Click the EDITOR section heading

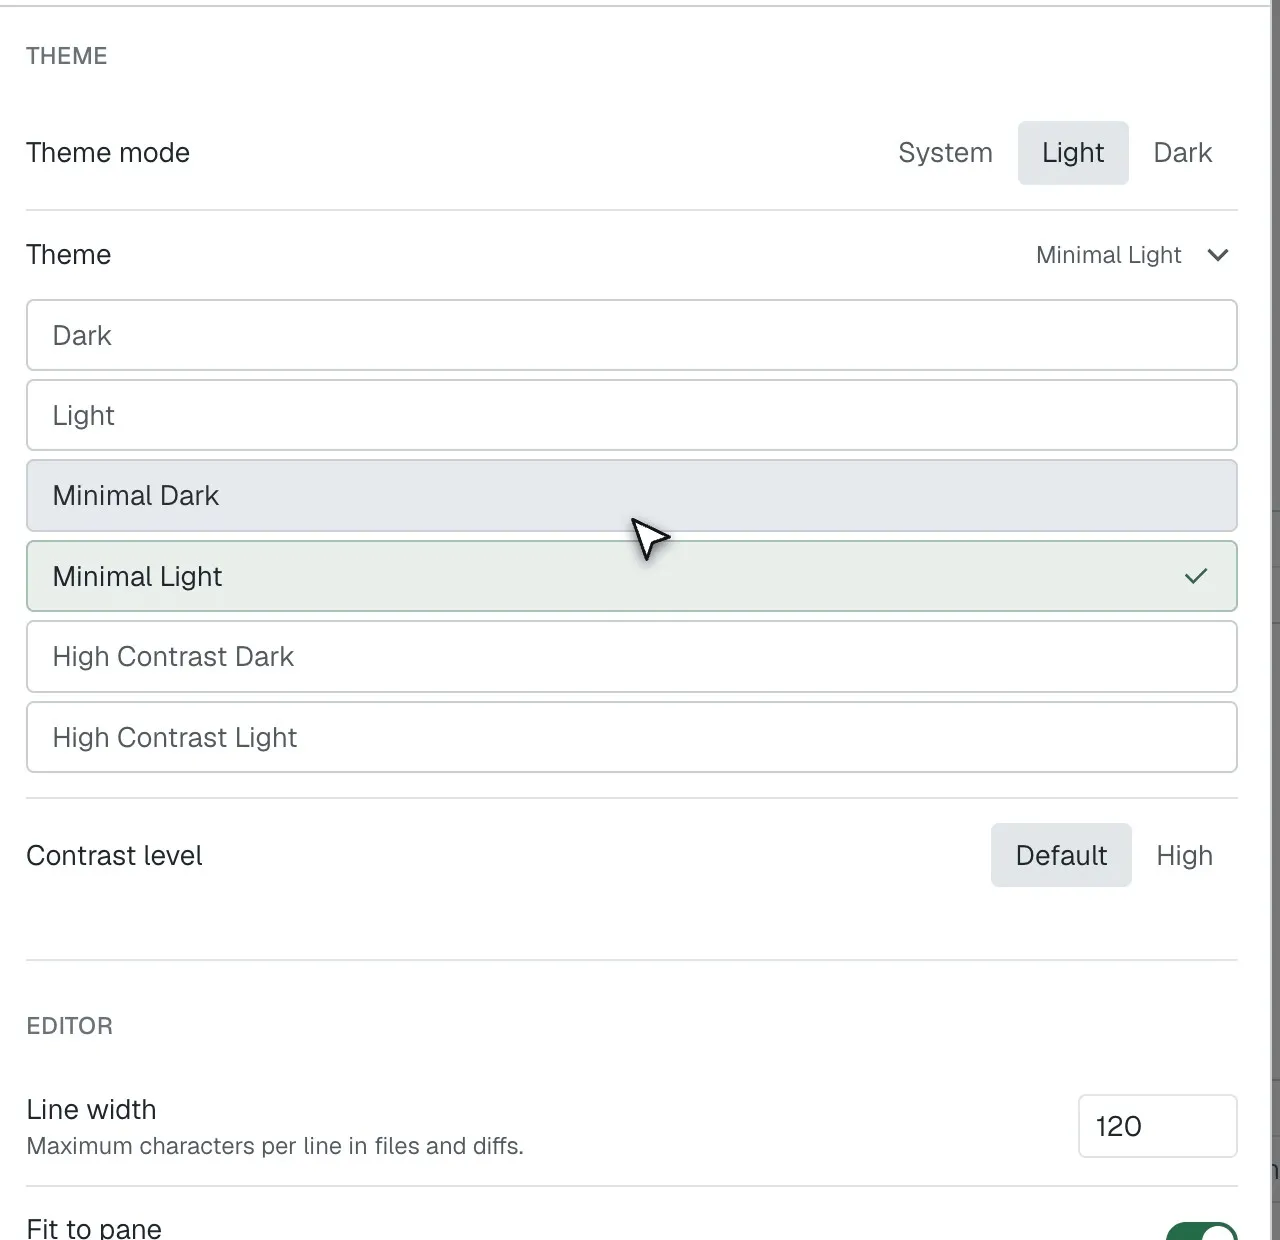click(x=70, y=1026)
